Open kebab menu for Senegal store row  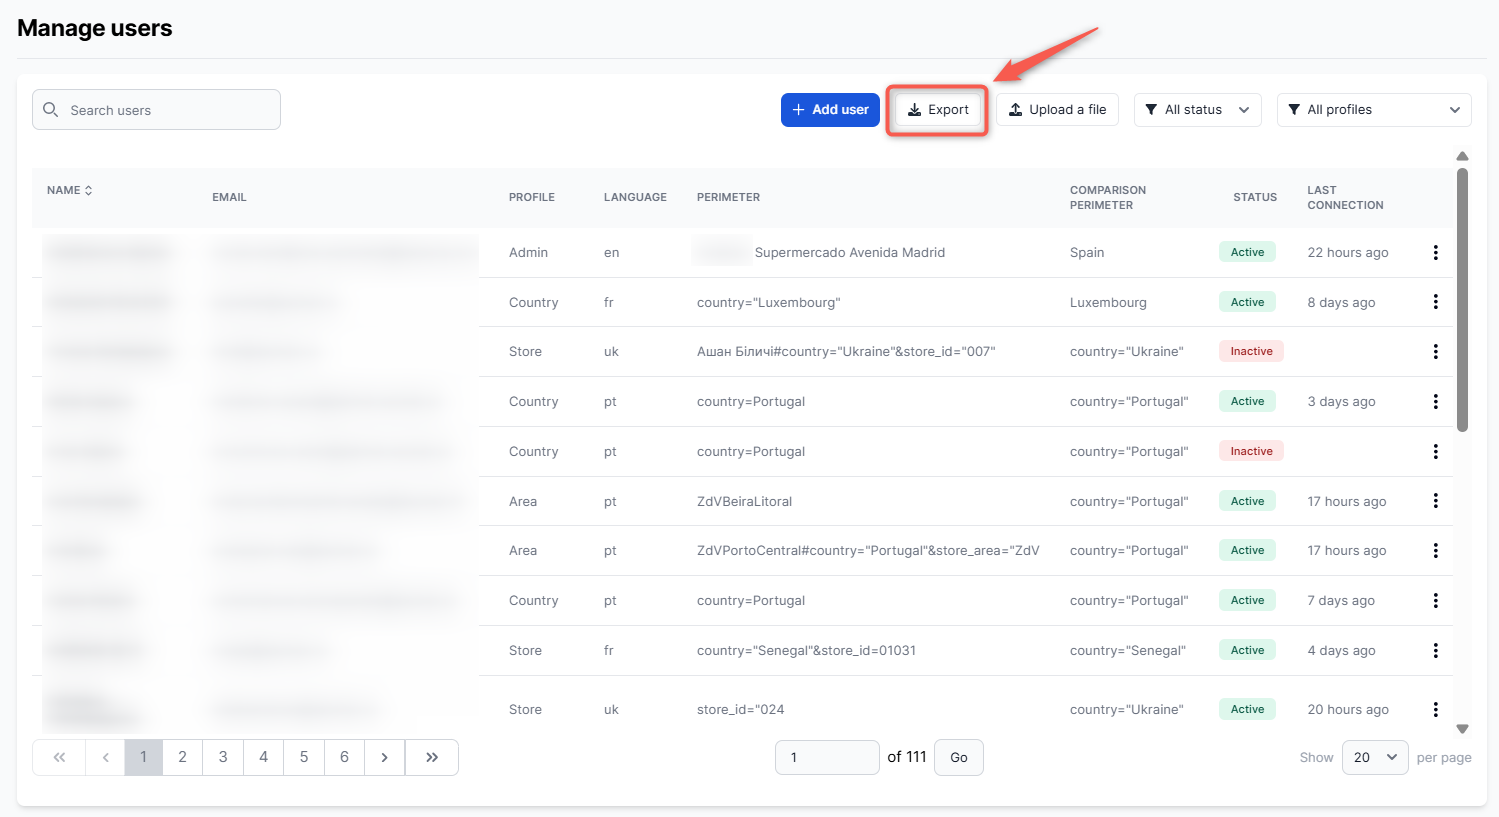(1435, 651)
